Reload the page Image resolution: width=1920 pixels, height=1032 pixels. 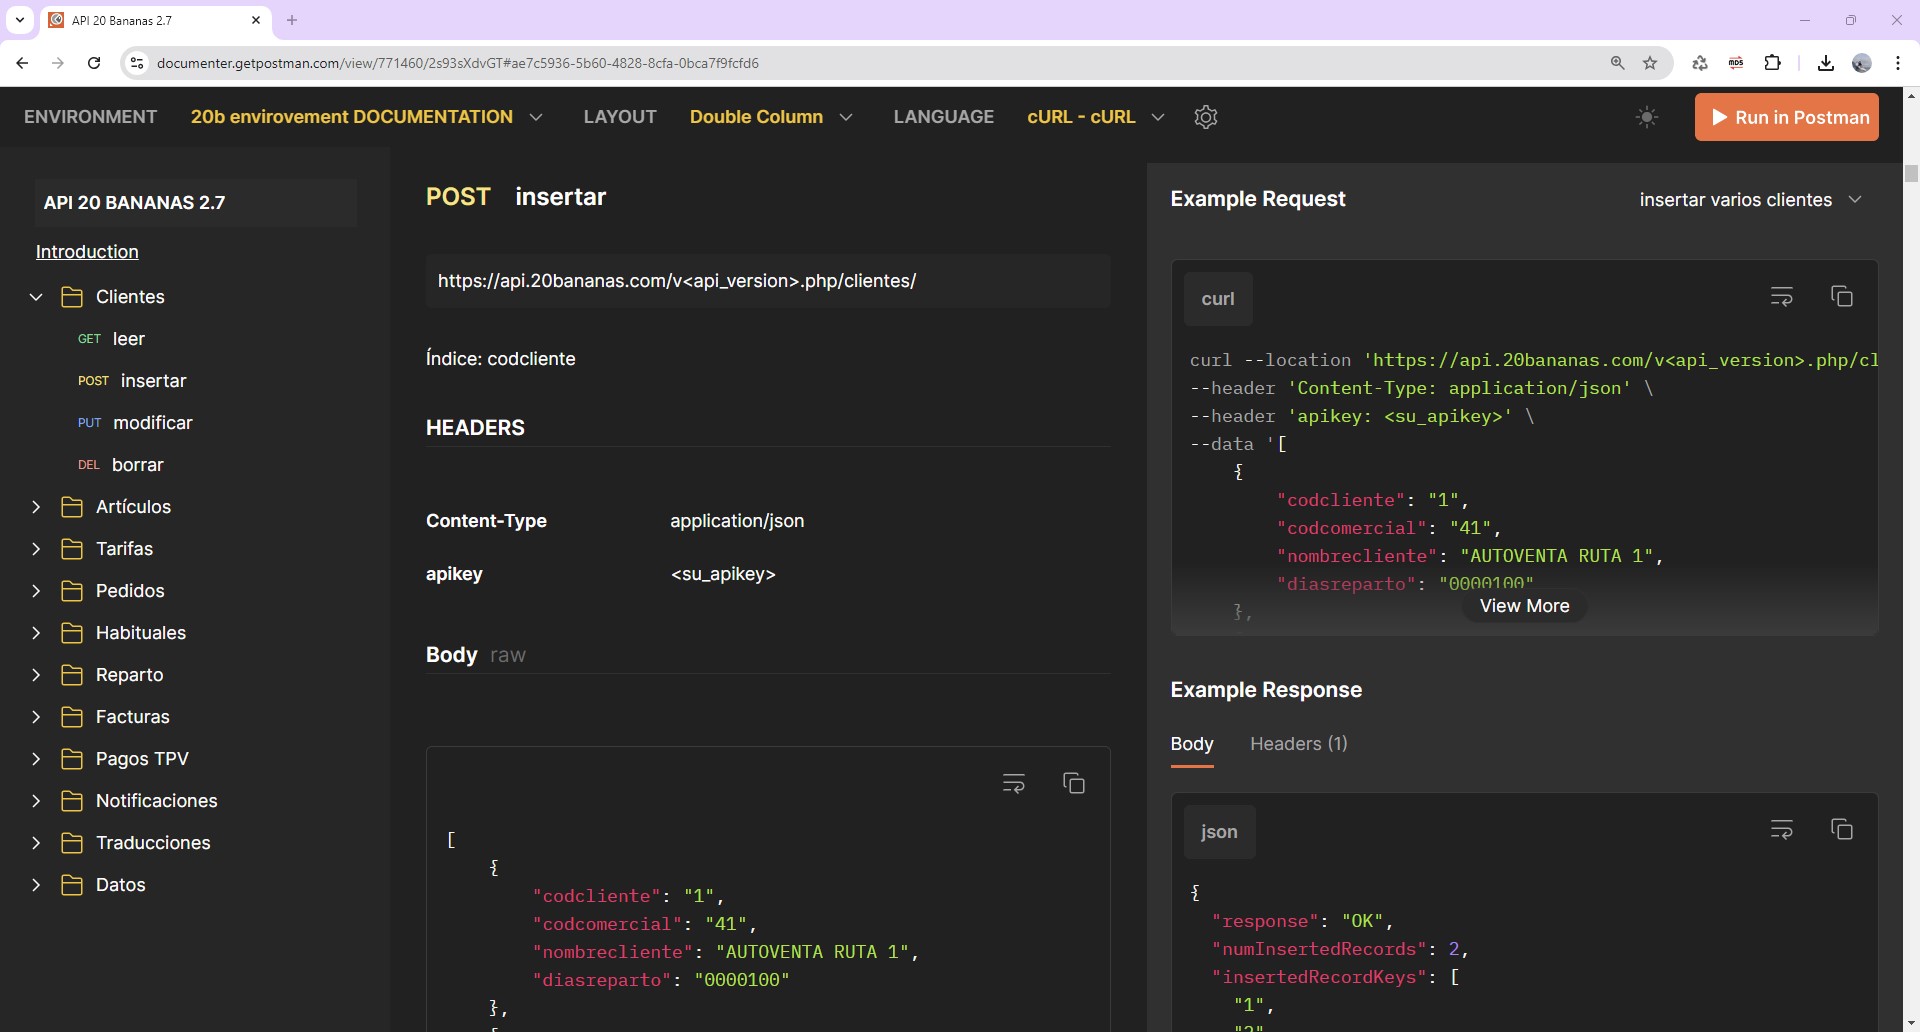(x=94, y=63)
